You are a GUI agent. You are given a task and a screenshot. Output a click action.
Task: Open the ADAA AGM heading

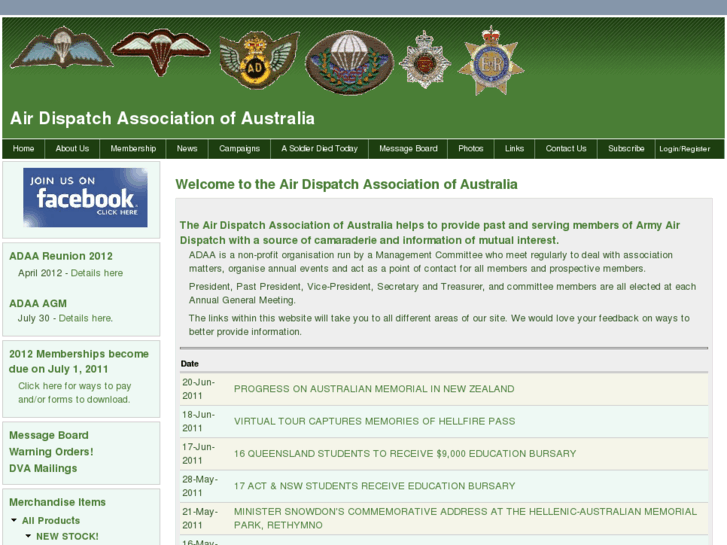click(38, 303)
